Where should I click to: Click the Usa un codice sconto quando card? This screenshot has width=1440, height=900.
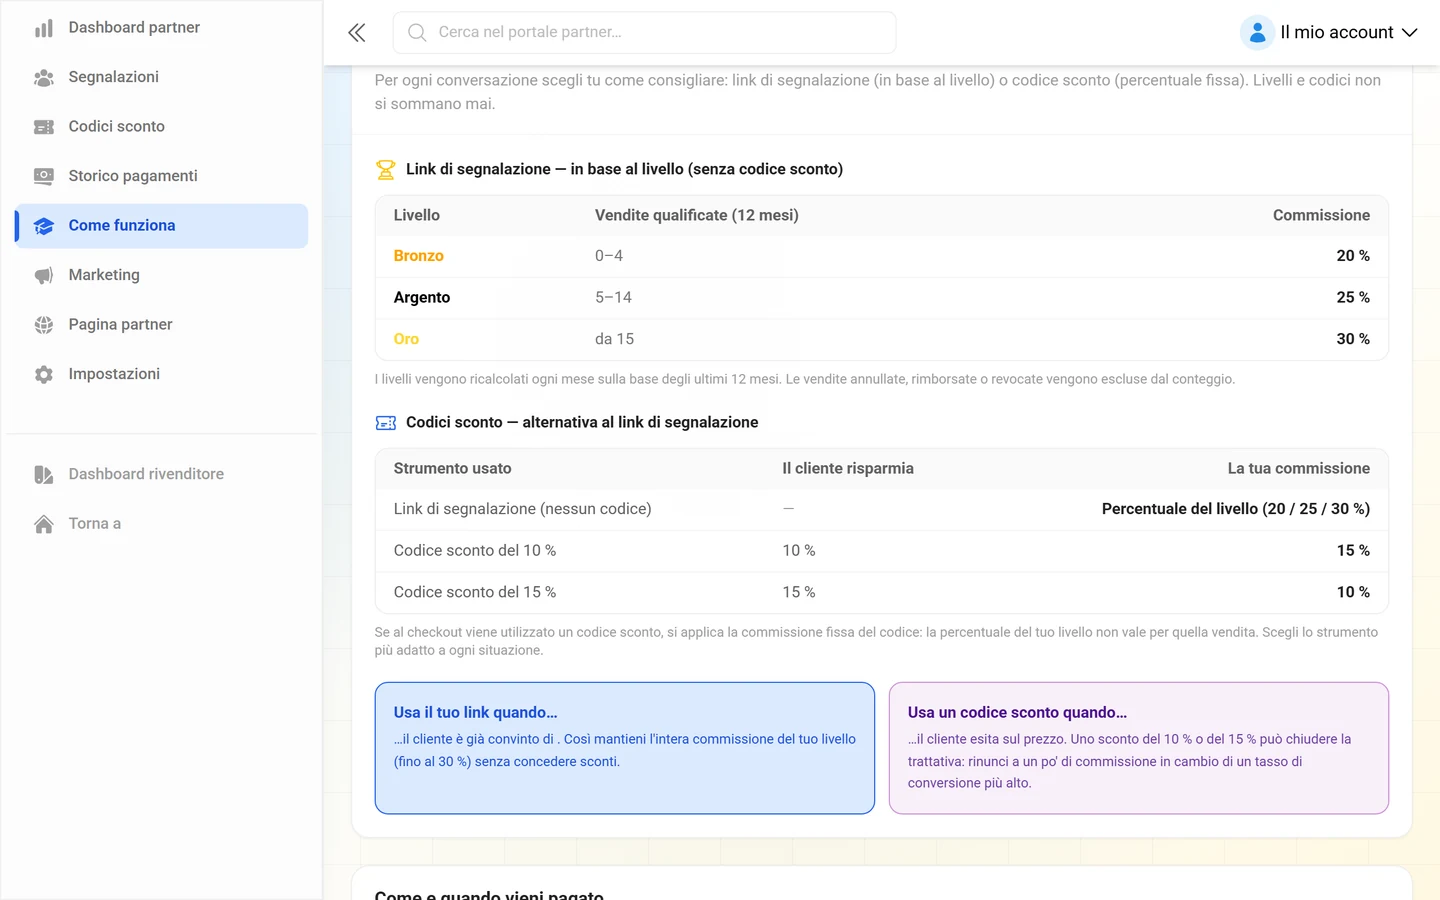(1139, 748)
